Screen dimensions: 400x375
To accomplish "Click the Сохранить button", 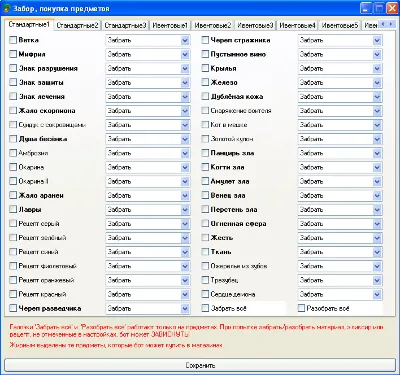I will point(200,365).
